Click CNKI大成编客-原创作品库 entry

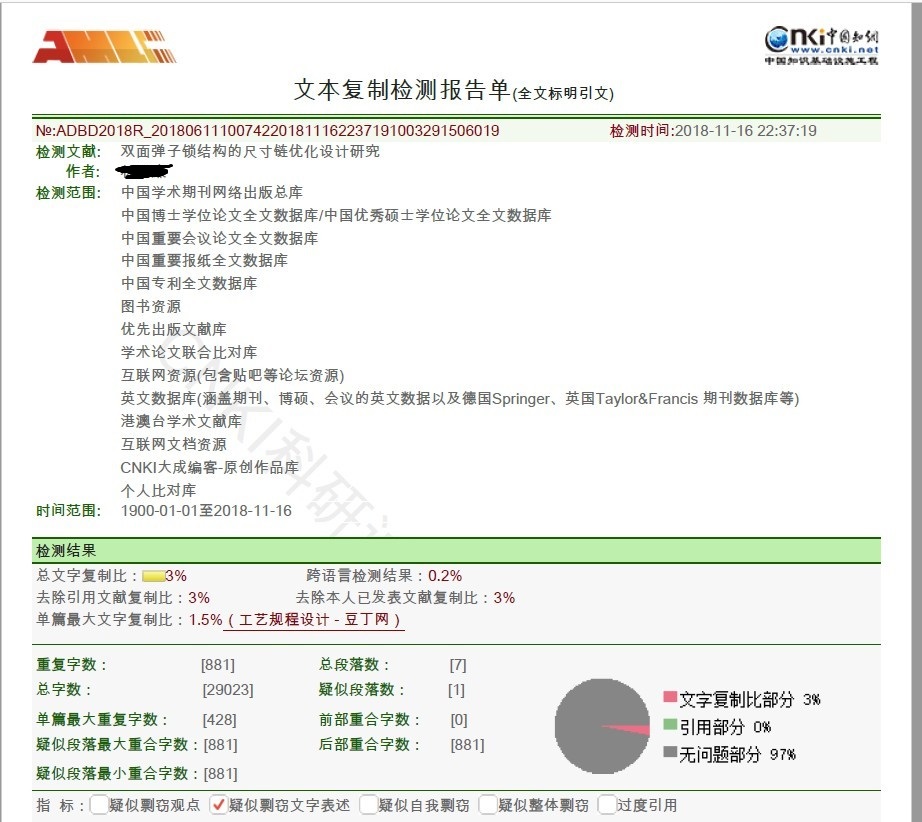click(209, 467)
